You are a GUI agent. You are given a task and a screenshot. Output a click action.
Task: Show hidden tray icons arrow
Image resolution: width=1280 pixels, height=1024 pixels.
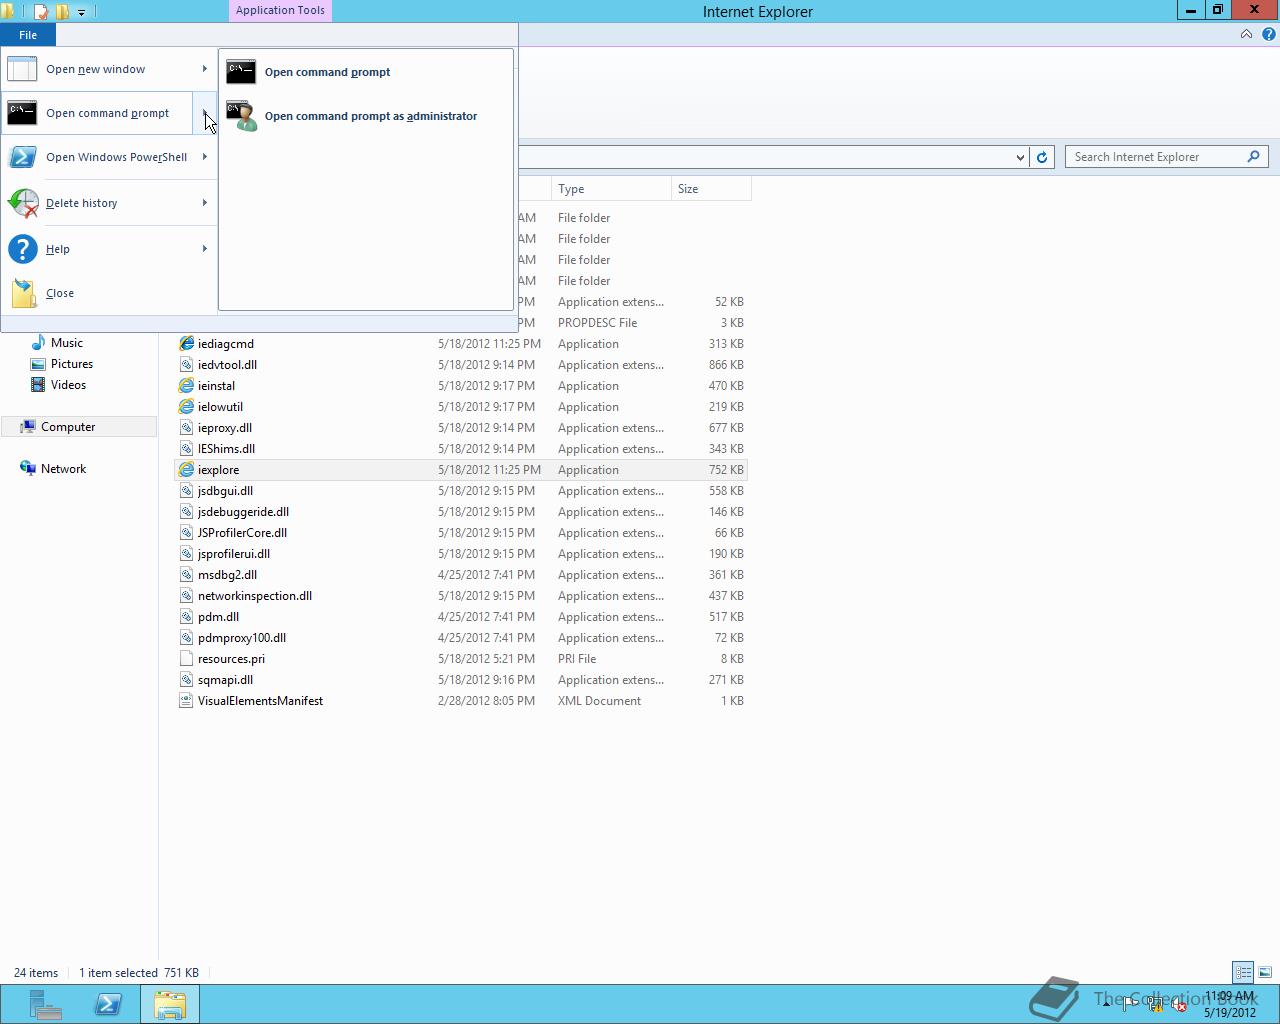pyautogui.click(x=1106, y=1005)
